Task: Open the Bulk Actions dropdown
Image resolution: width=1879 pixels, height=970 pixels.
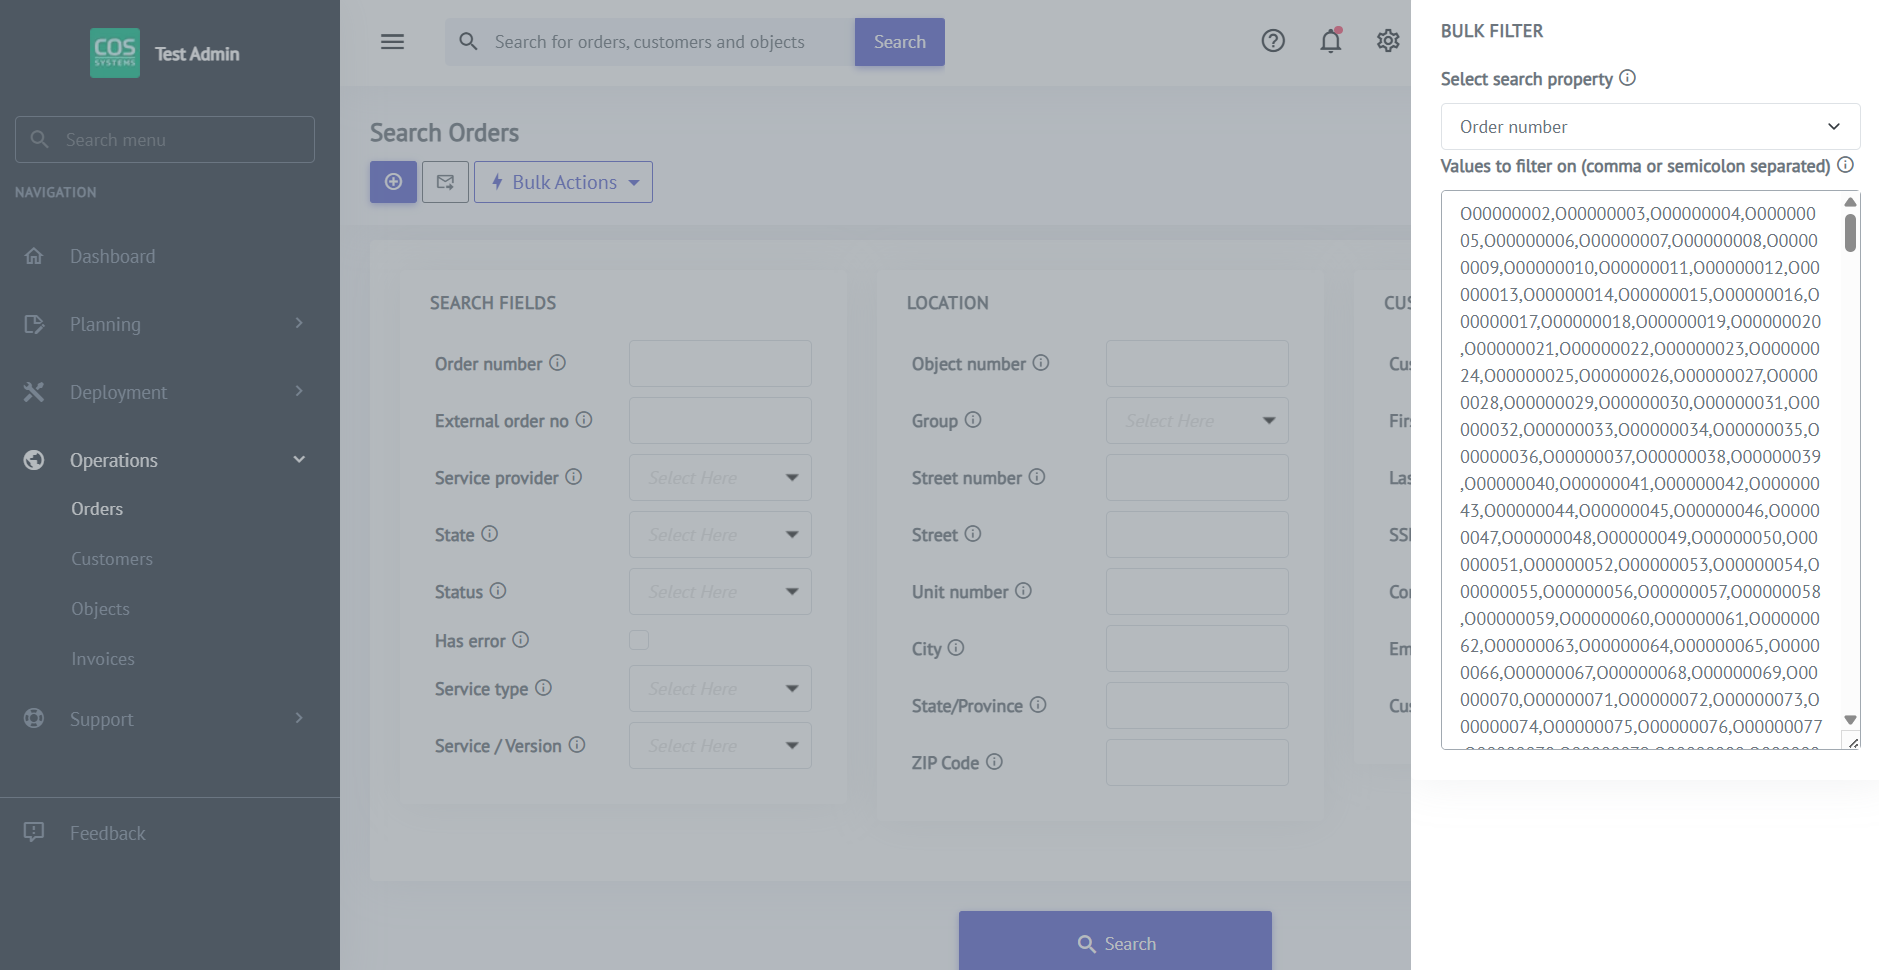Action: pos(563,182)
